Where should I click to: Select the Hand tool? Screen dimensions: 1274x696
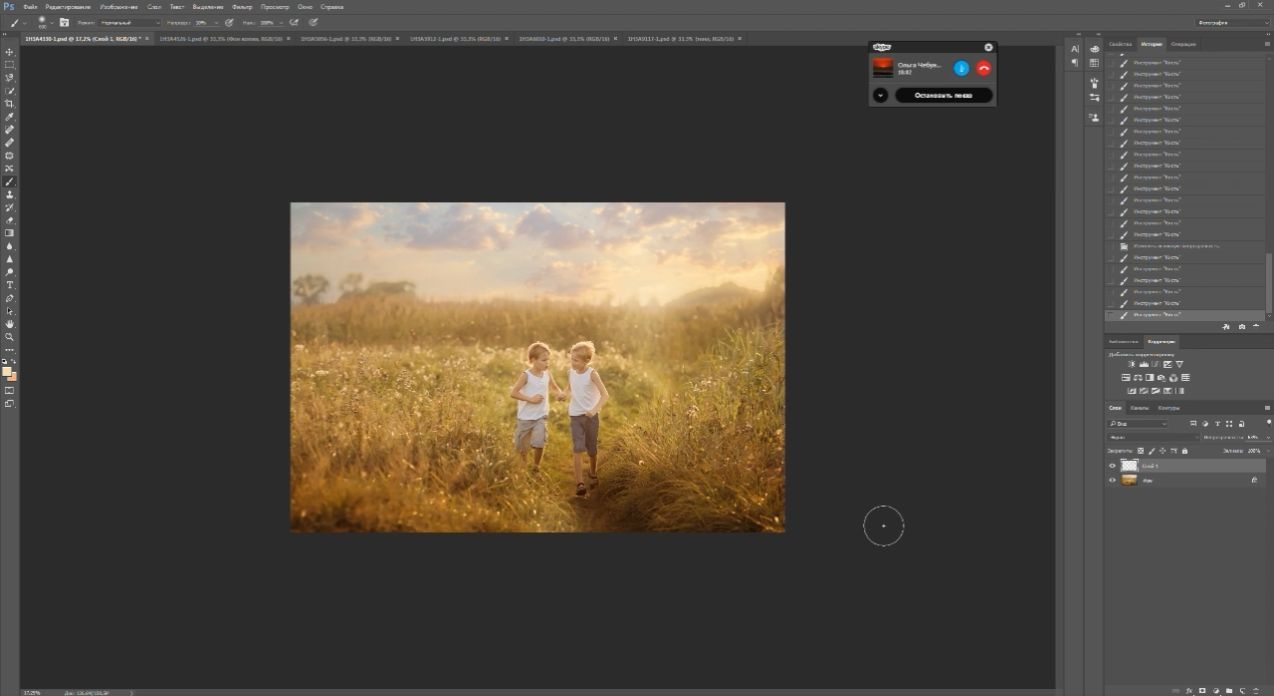10,324
